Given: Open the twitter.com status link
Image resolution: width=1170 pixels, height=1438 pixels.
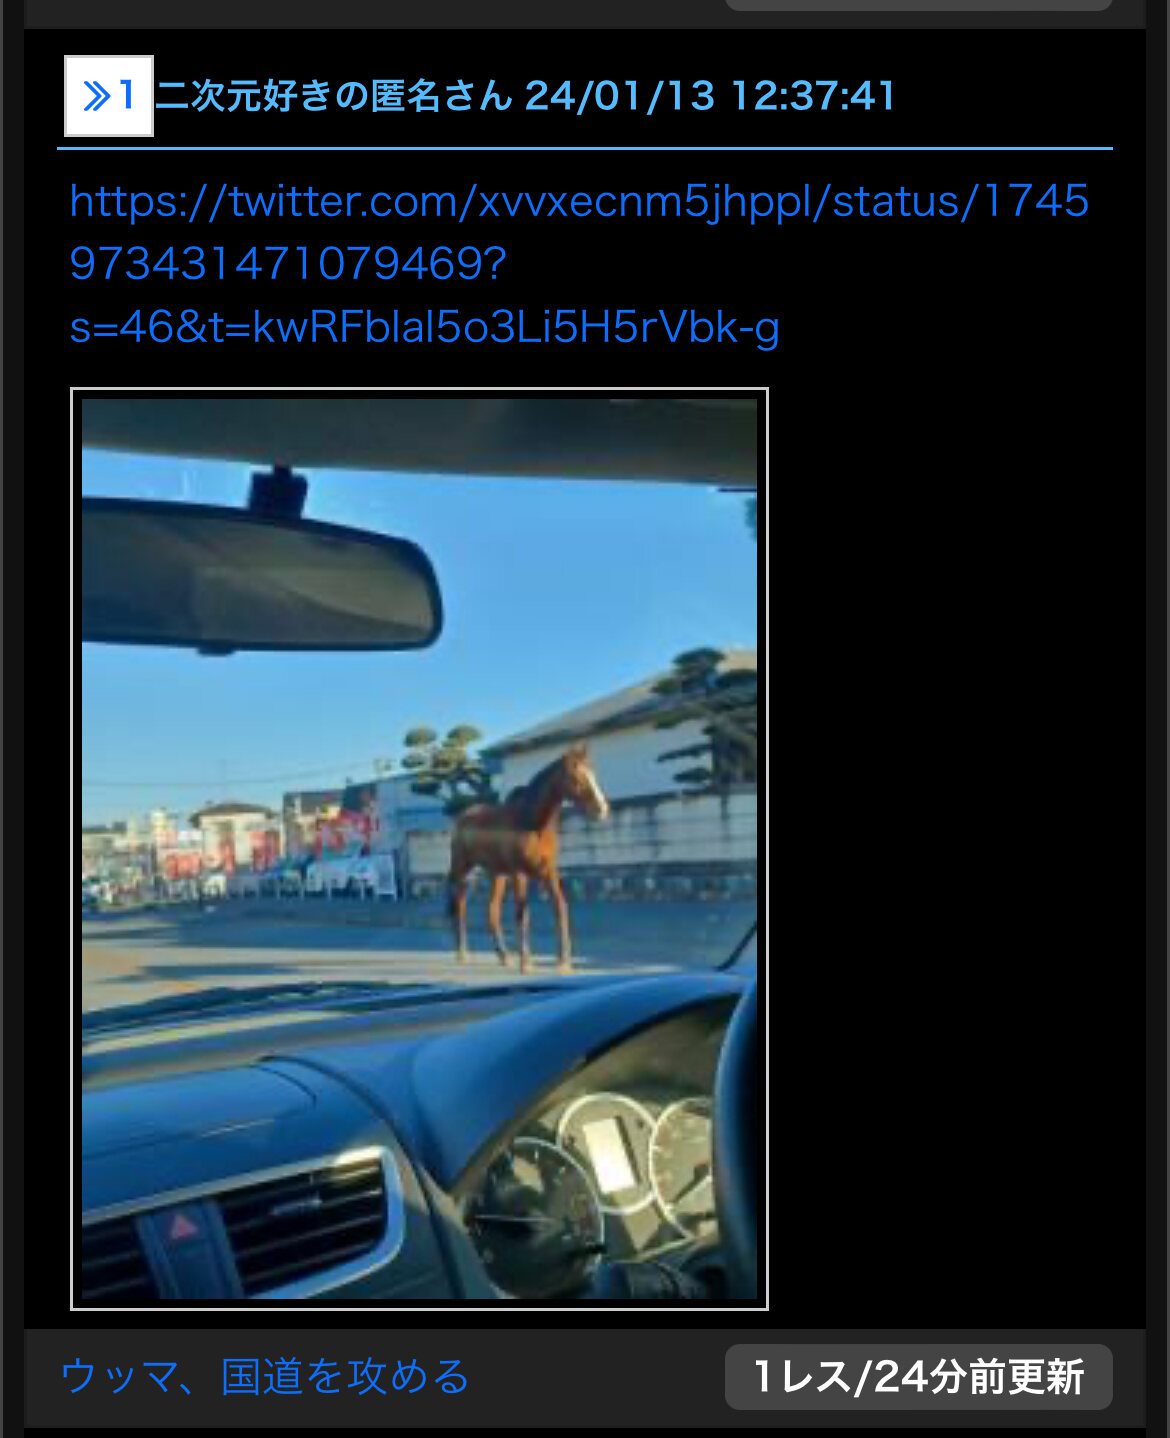Looking at the screenshot, I should click(579, 264).
